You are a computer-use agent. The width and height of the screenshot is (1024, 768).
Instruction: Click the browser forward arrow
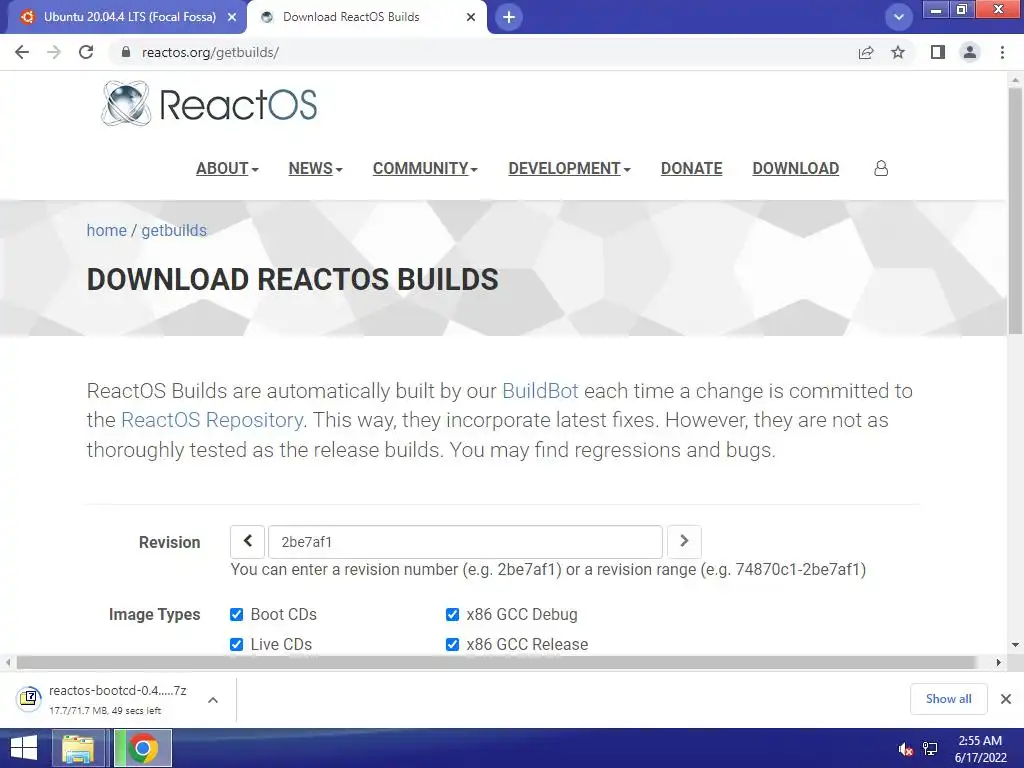coord(54,52)
